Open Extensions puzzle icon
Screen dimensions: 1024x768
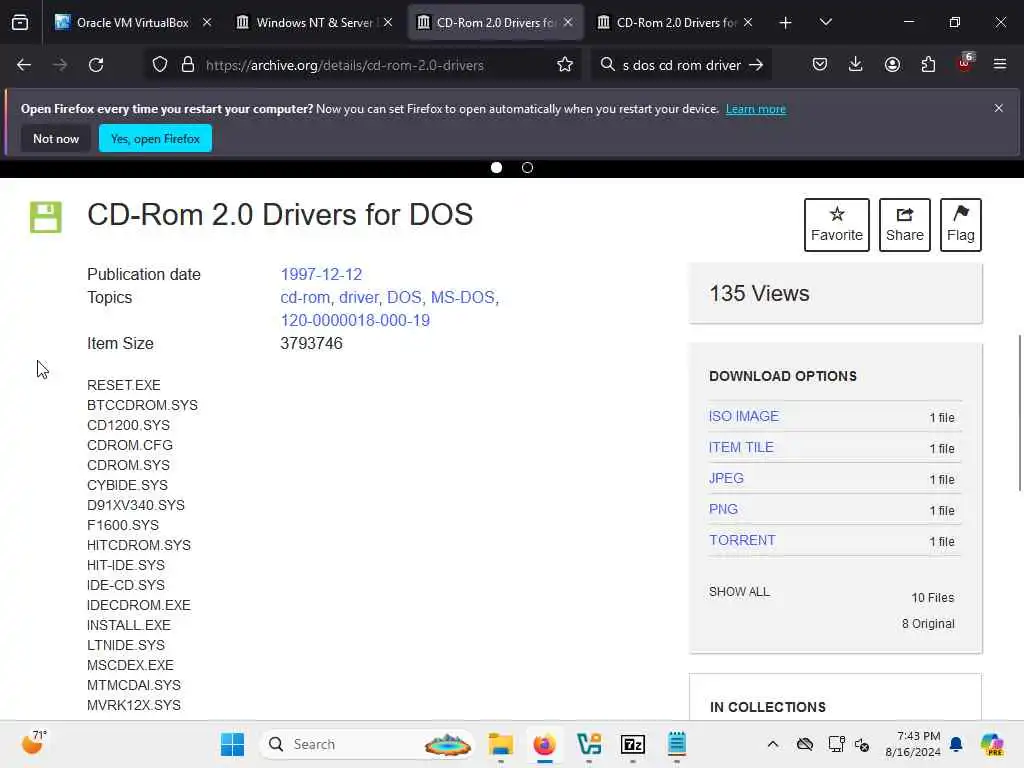pos(928,65)
